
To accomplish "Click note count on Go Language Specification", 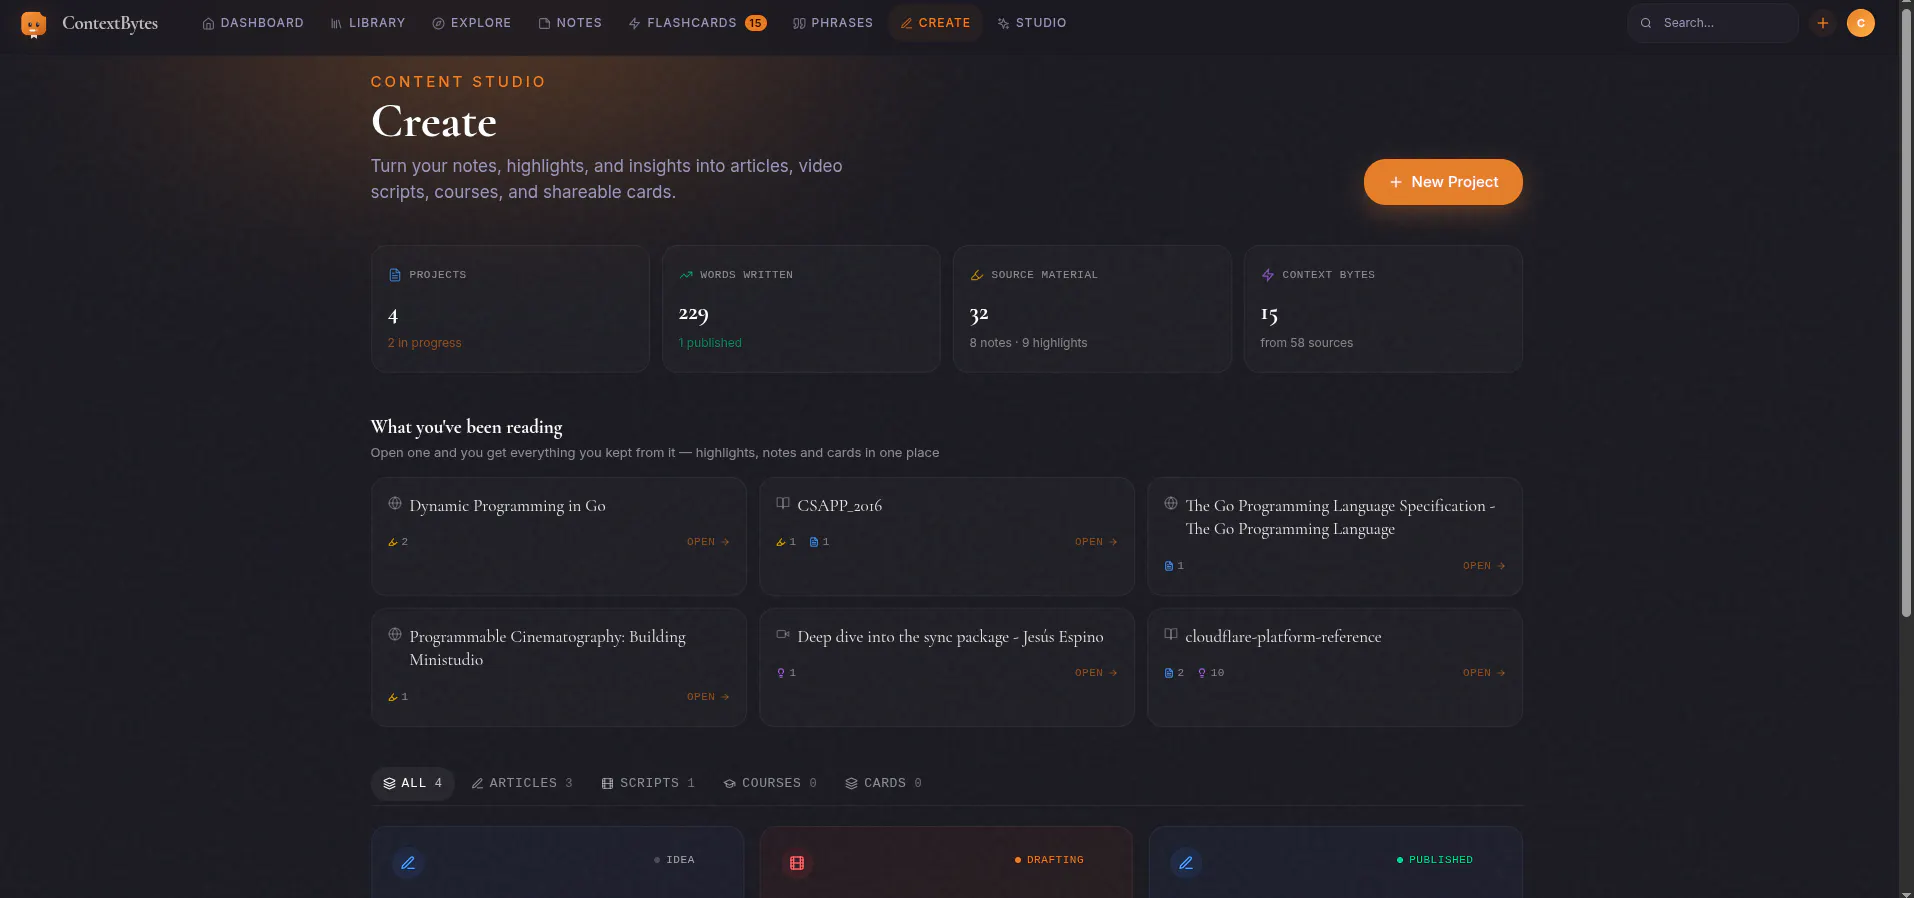I will coord(1174,566).
